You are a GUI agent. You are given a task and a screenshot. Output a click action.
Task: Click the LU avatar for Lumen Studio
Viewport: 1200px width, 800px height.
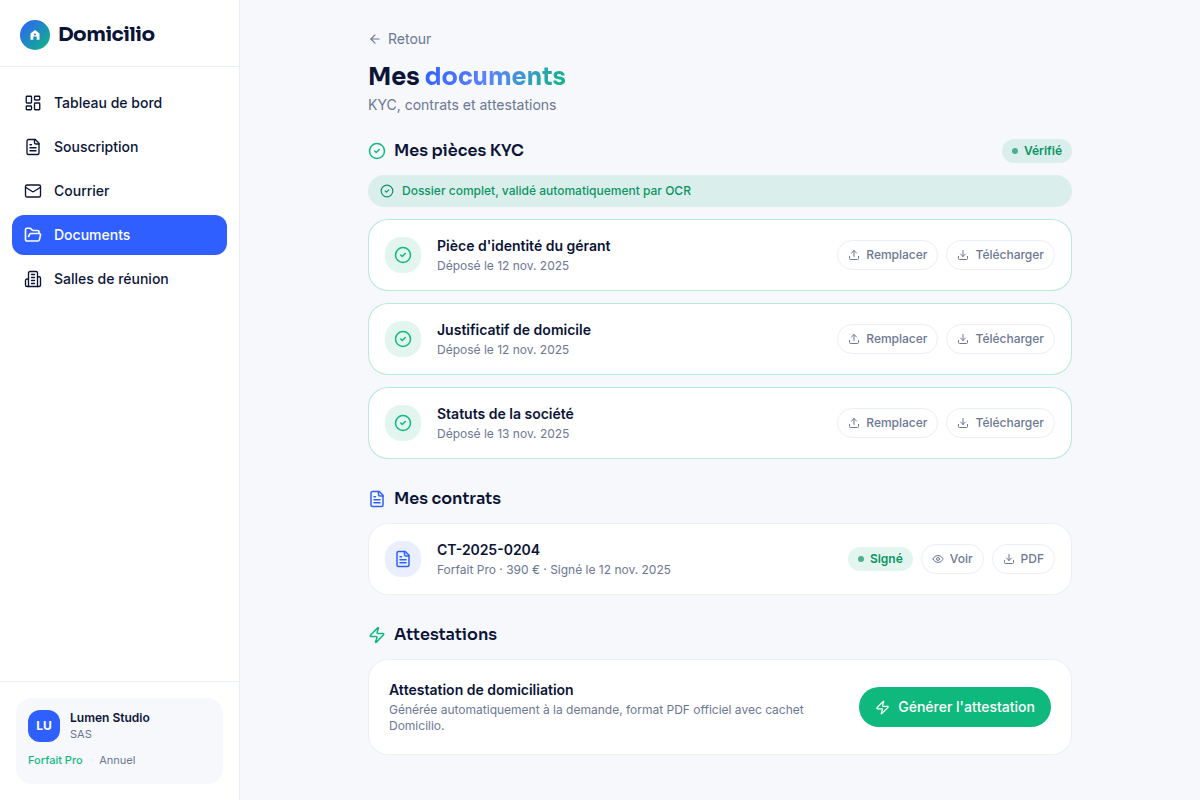[x=44, y=726]
